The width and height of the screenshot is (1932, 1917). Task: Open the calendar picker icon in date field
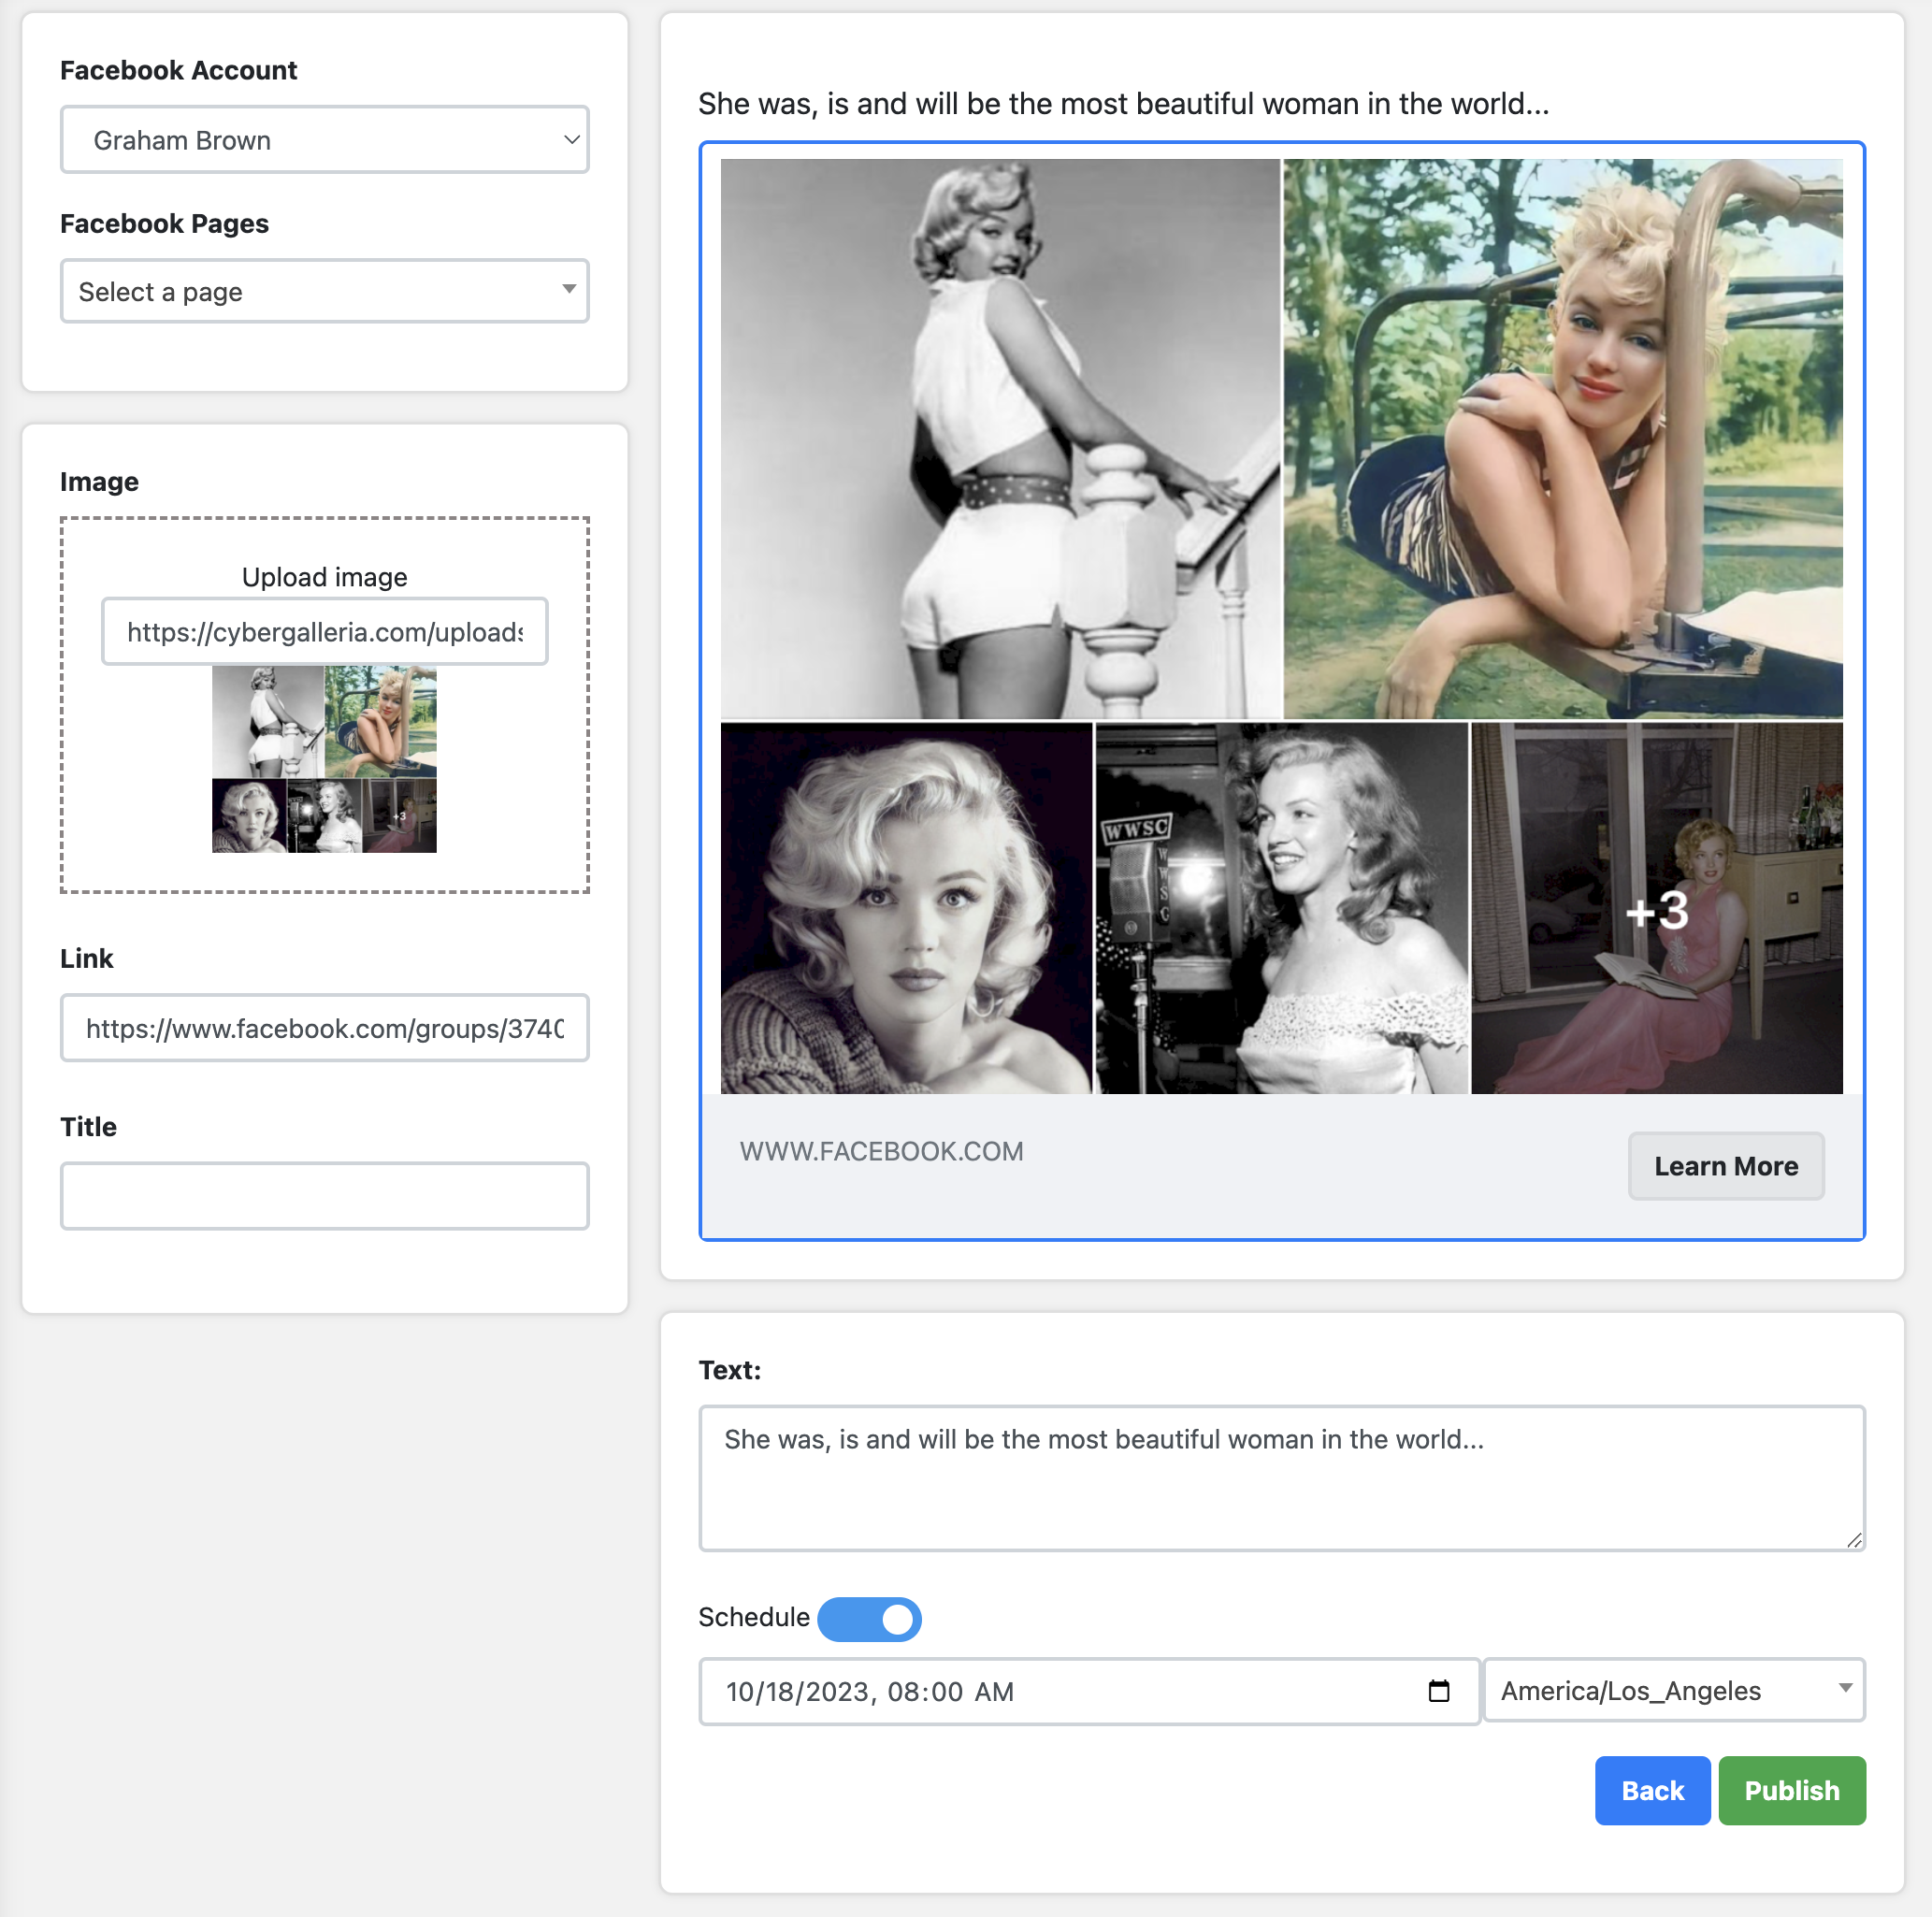(x=1438, y=1691)
